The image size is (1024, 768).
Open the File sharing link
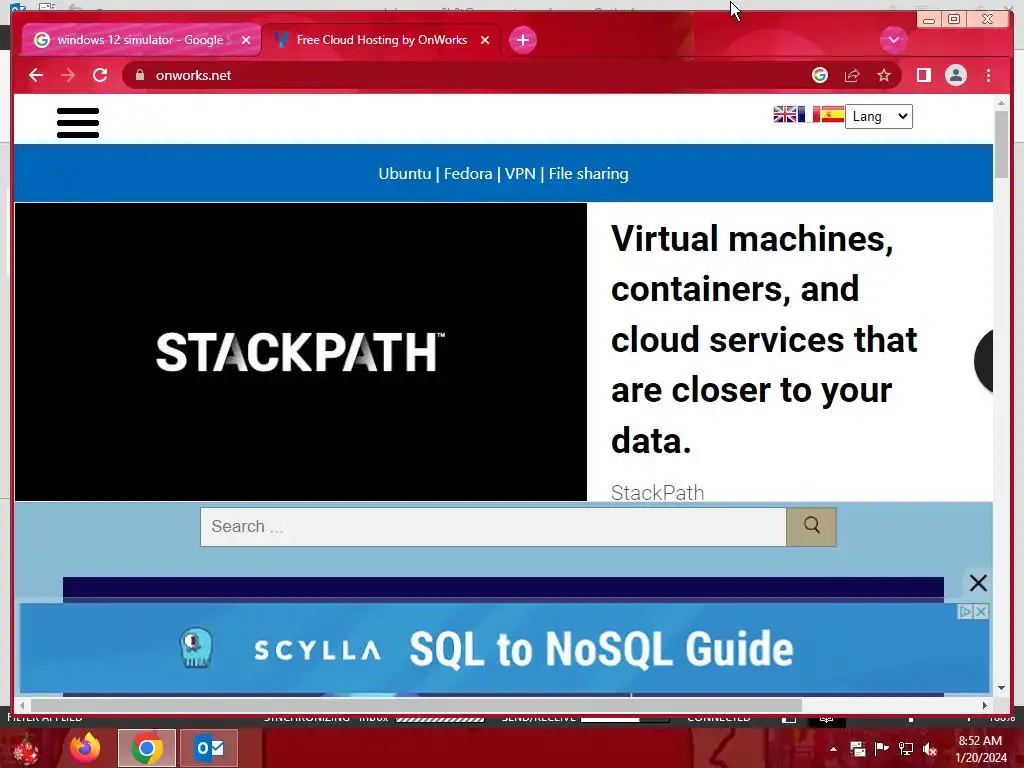pos(588,174)
